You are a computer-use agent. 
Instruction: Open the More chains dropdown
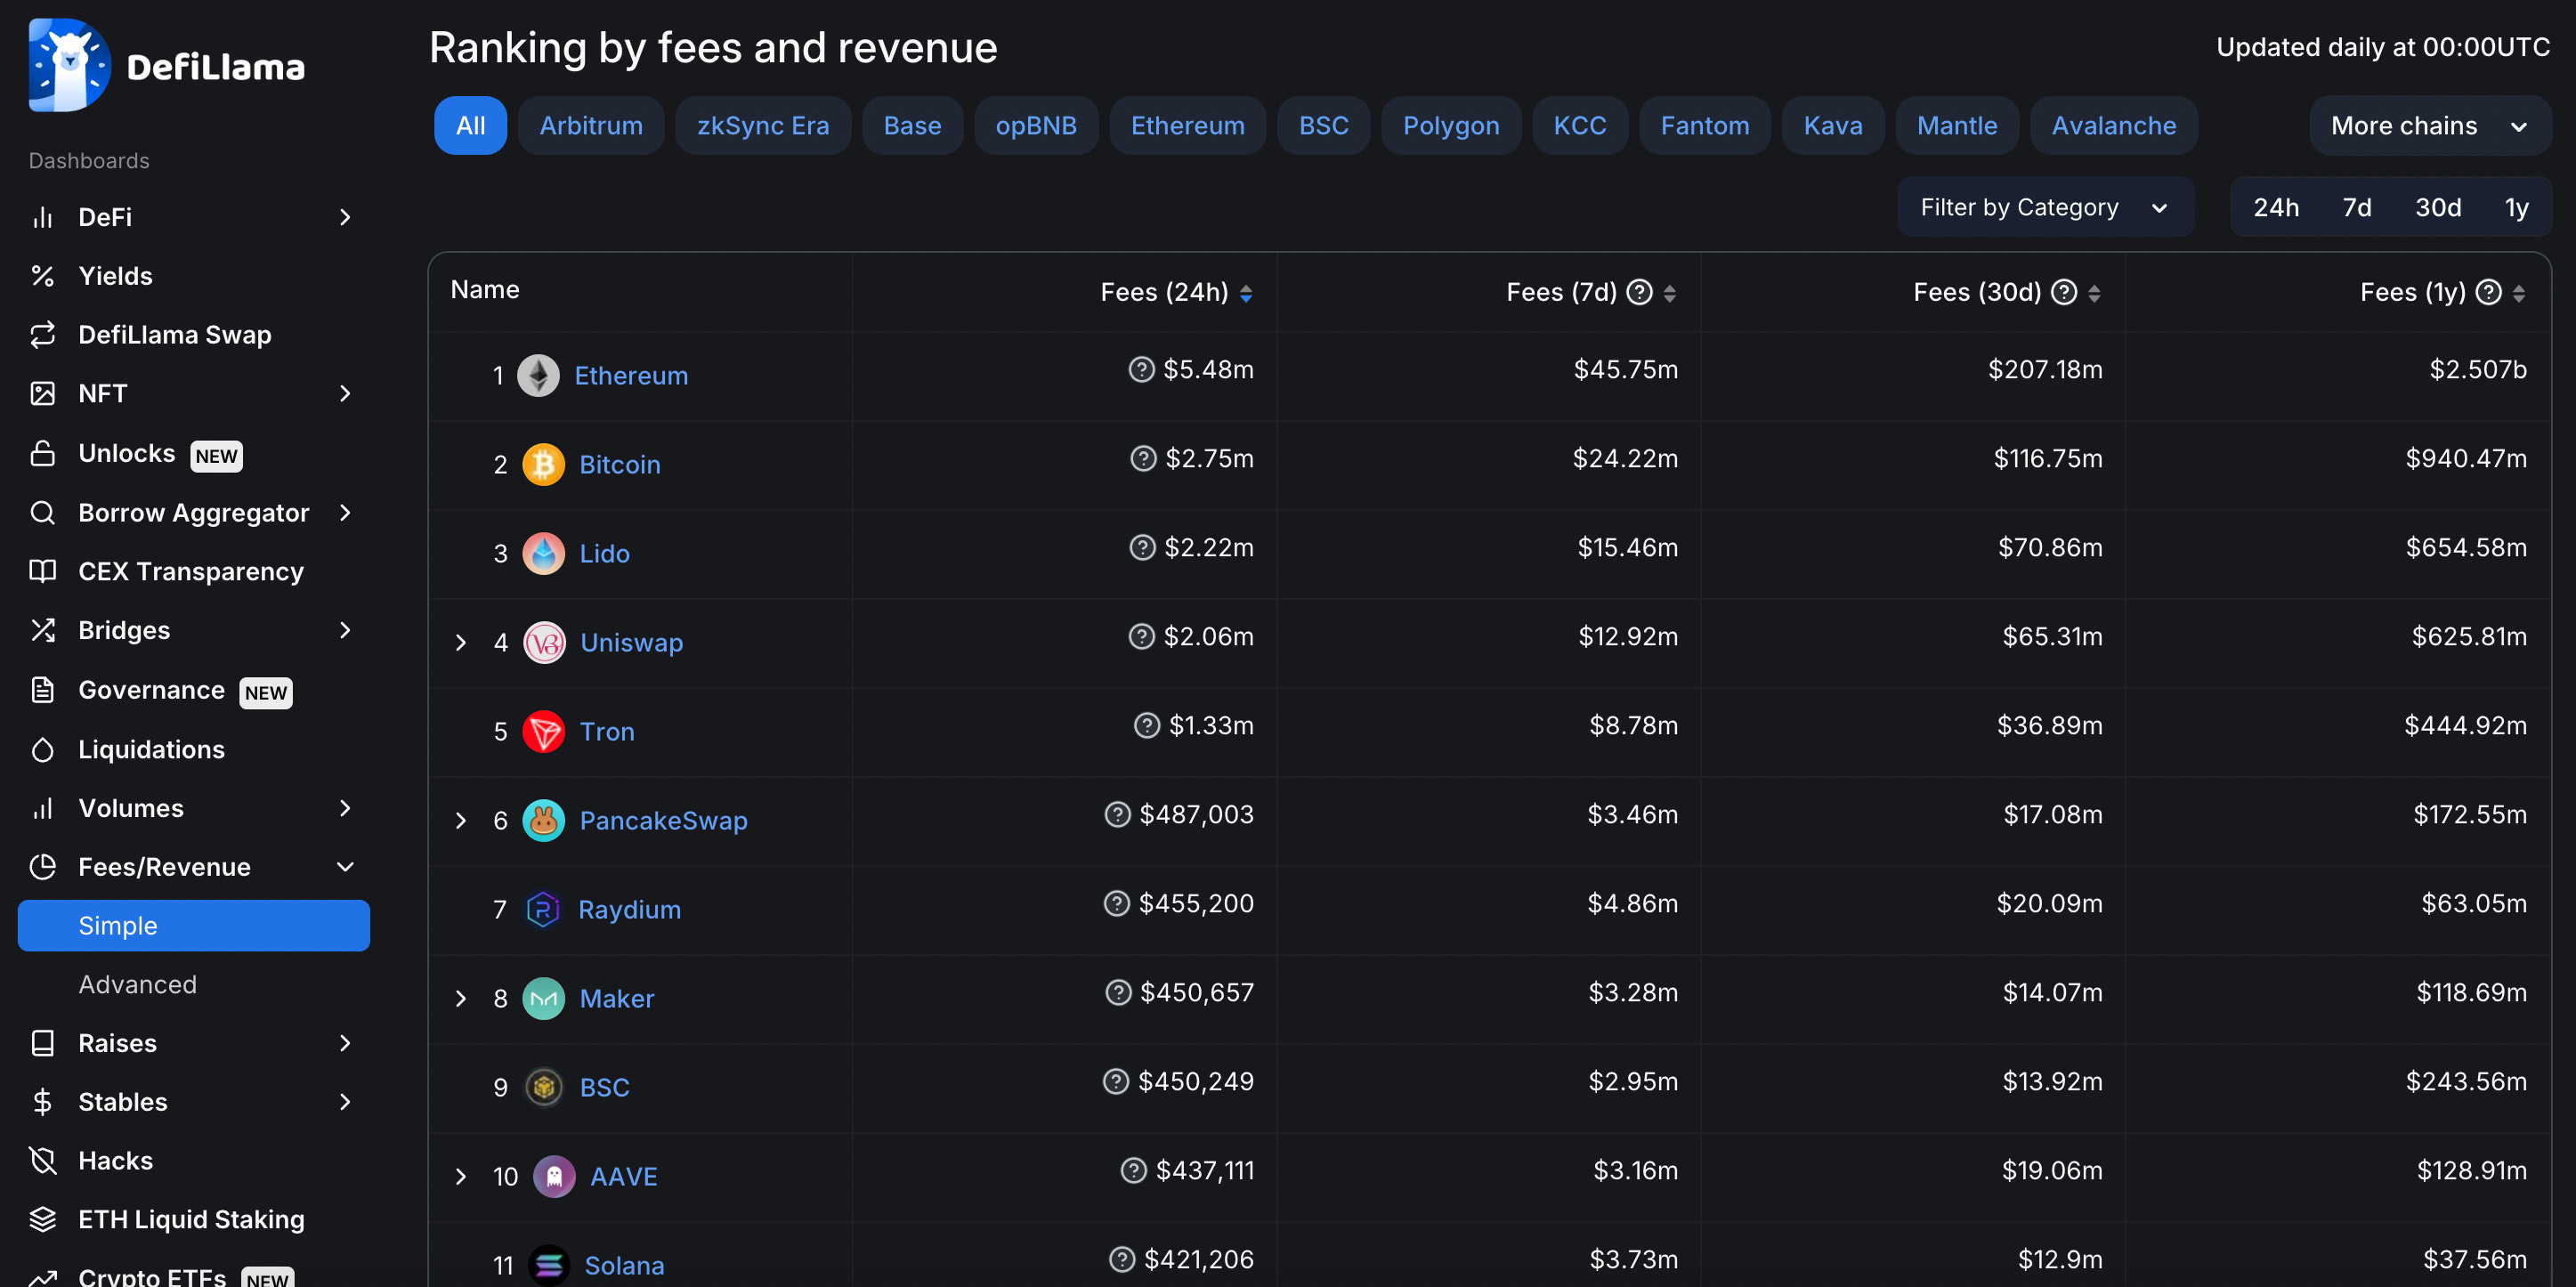pos(2430,126)
